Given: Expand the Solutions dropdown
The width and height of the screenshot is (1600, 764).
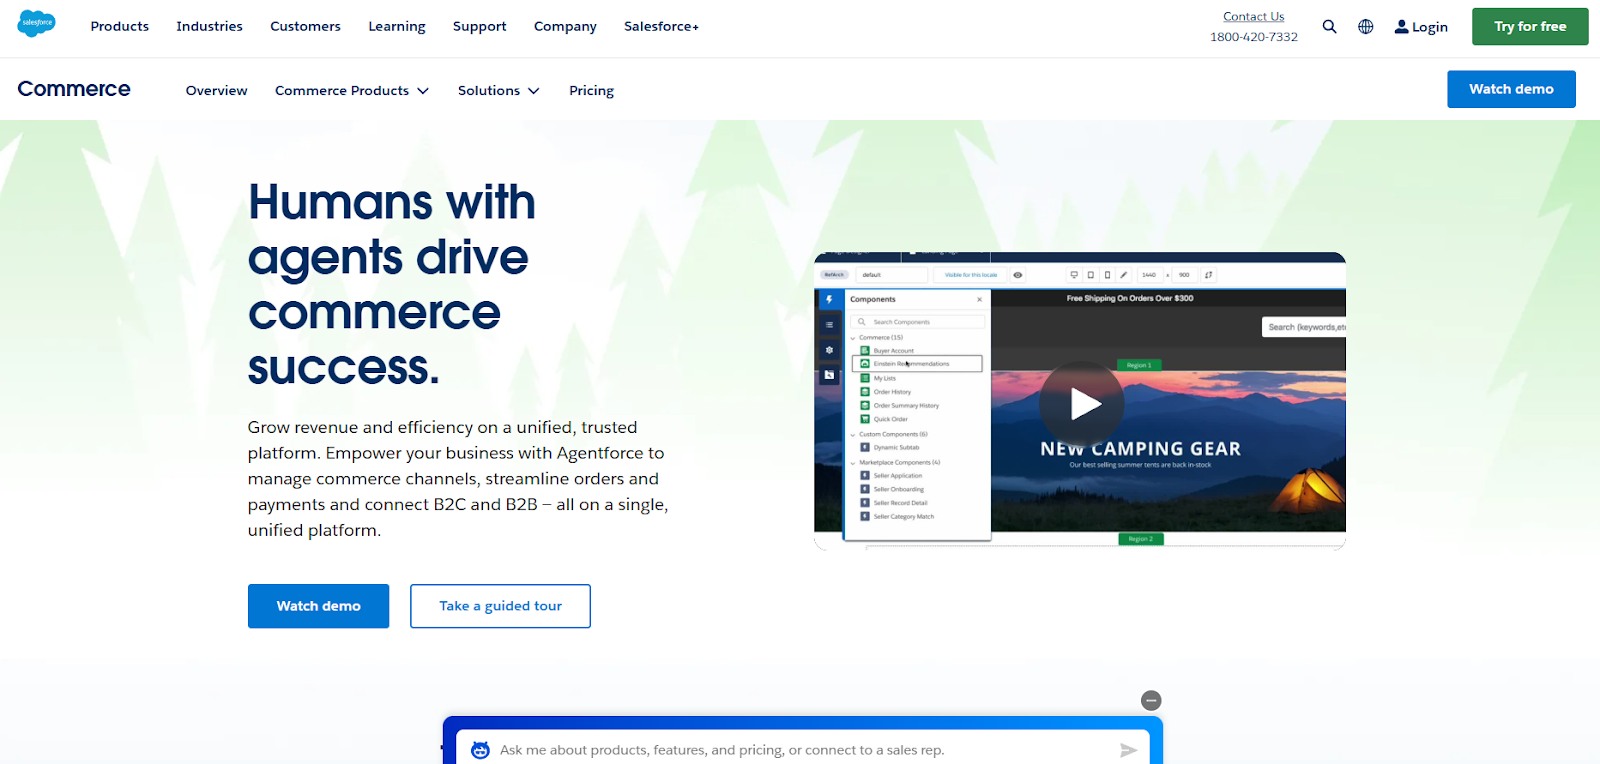Looking at the screenshot, I should click(499, 91).
